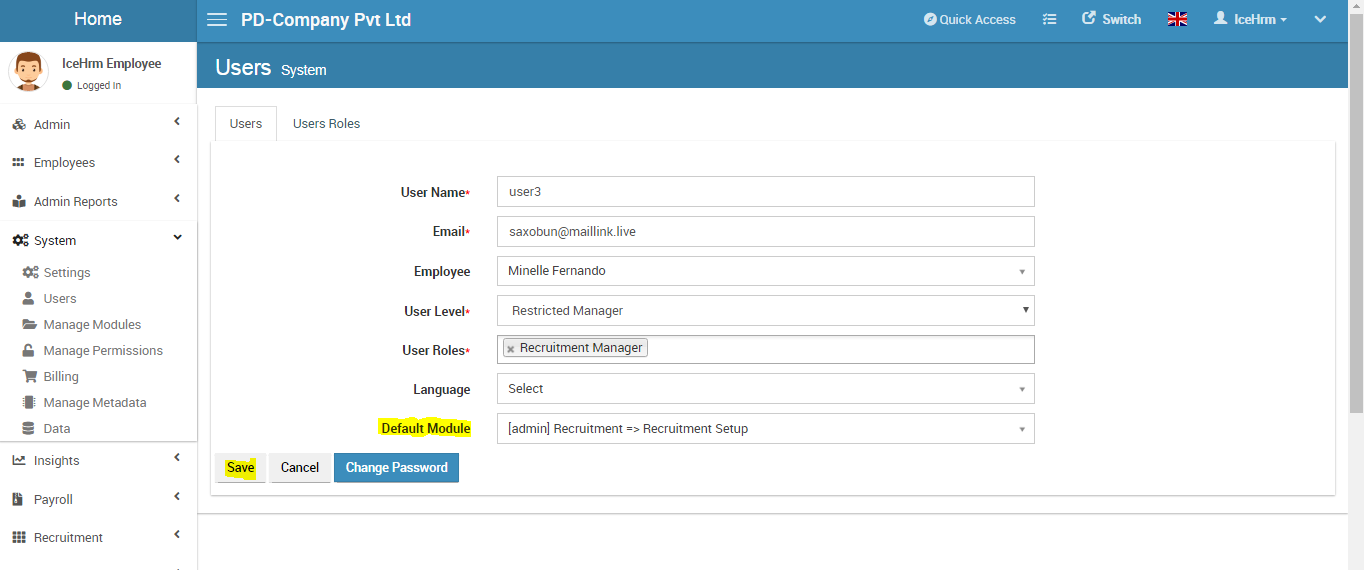Expand the Recruitment menu arrow
1364x570 pixels.
click(177, 535)
